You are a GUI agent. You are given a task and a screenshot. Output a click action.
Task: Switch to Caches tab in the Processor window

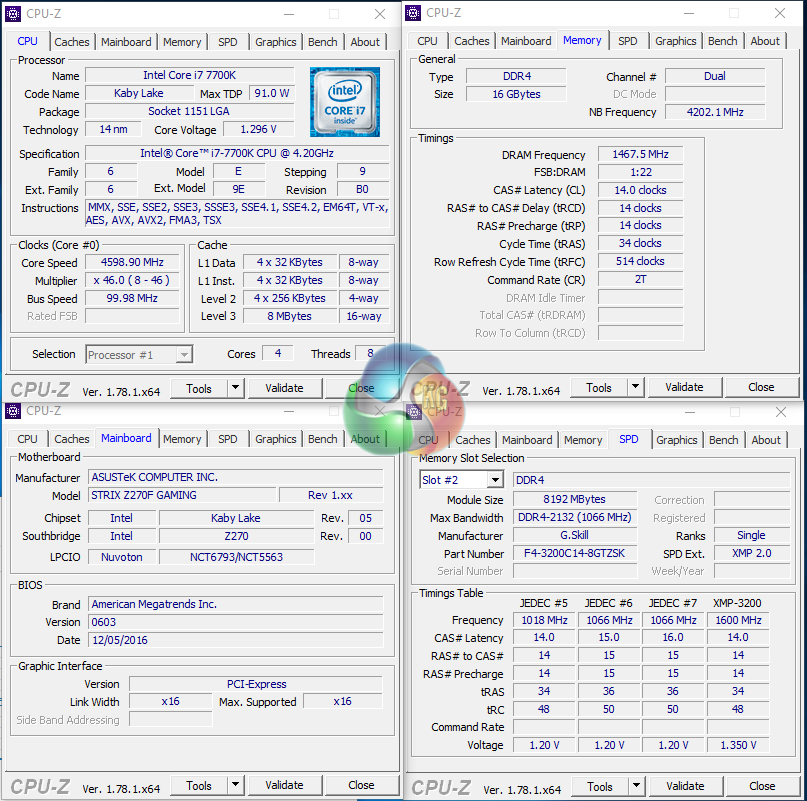click(72, 42)
